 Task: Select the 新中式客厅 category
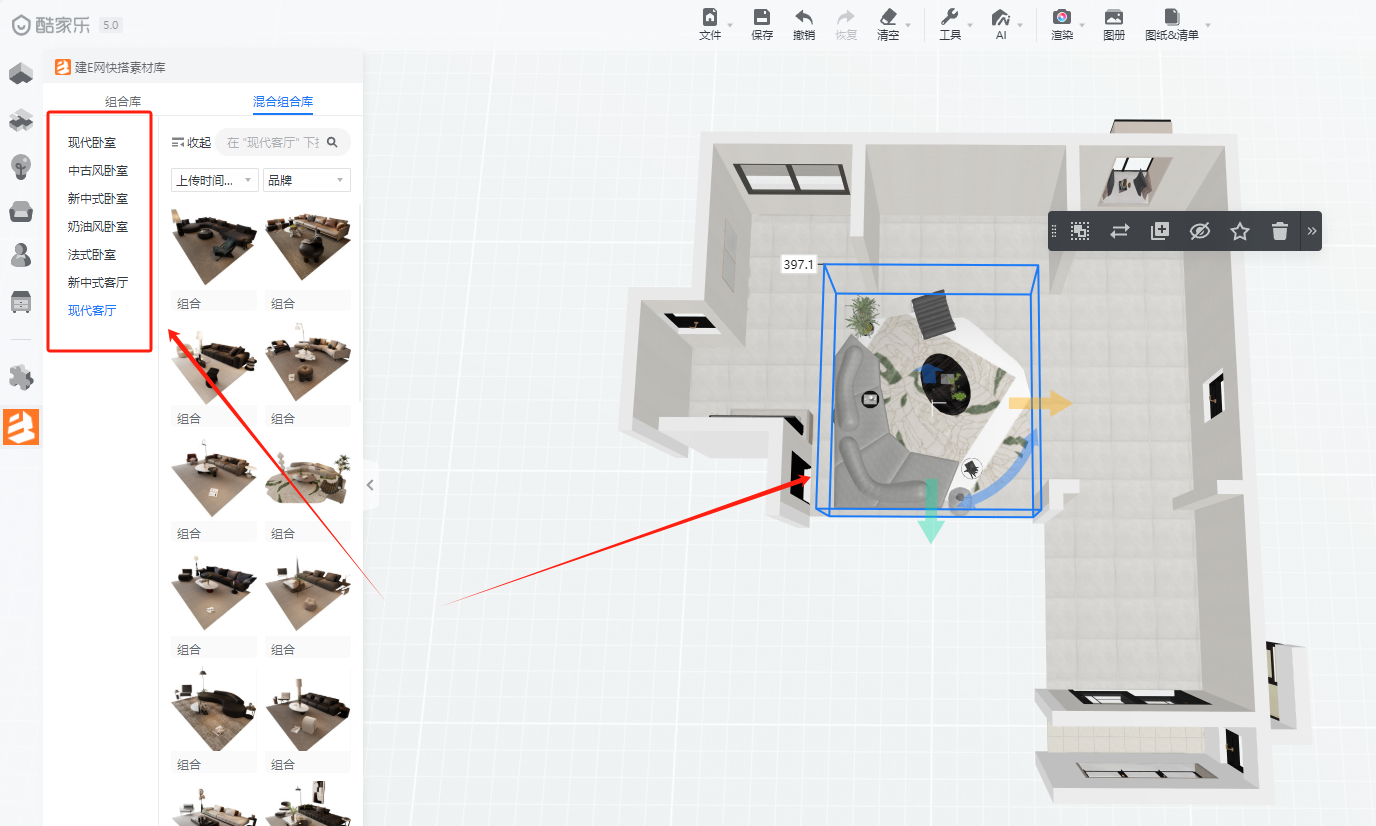[98, 283]
